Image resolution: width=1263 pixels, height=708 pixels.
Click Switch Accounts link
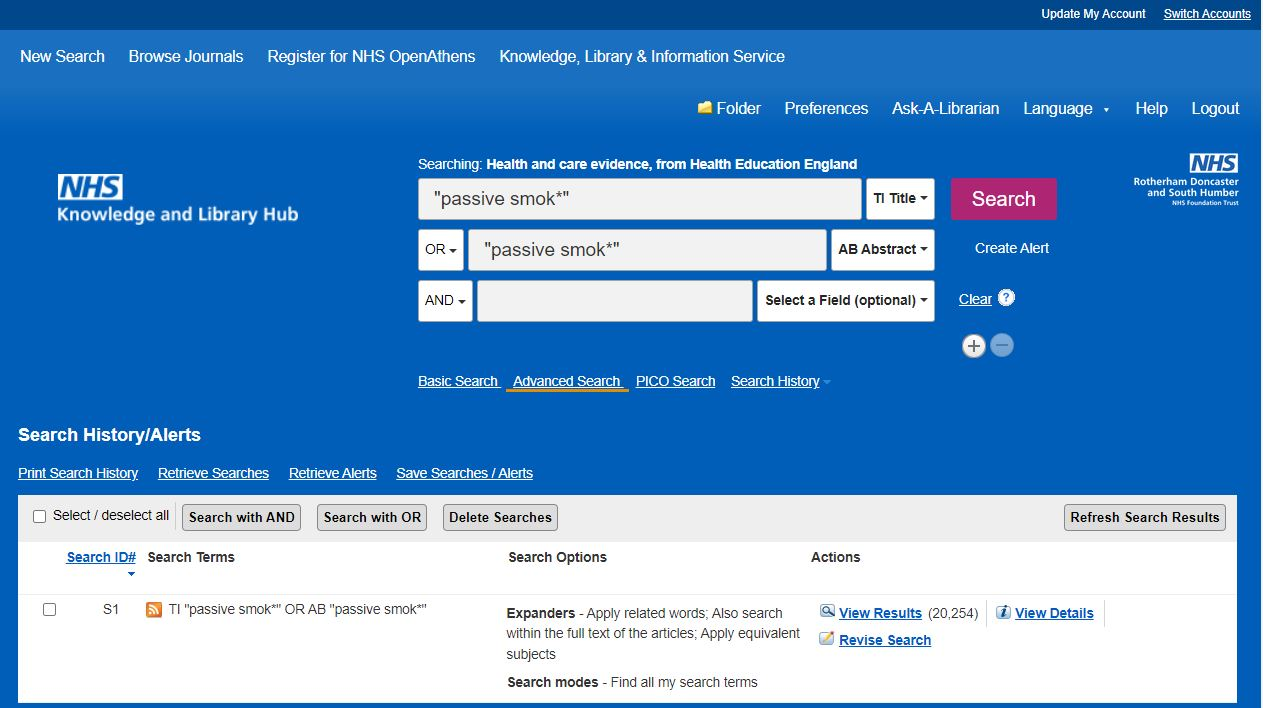tap(1207, 14)
